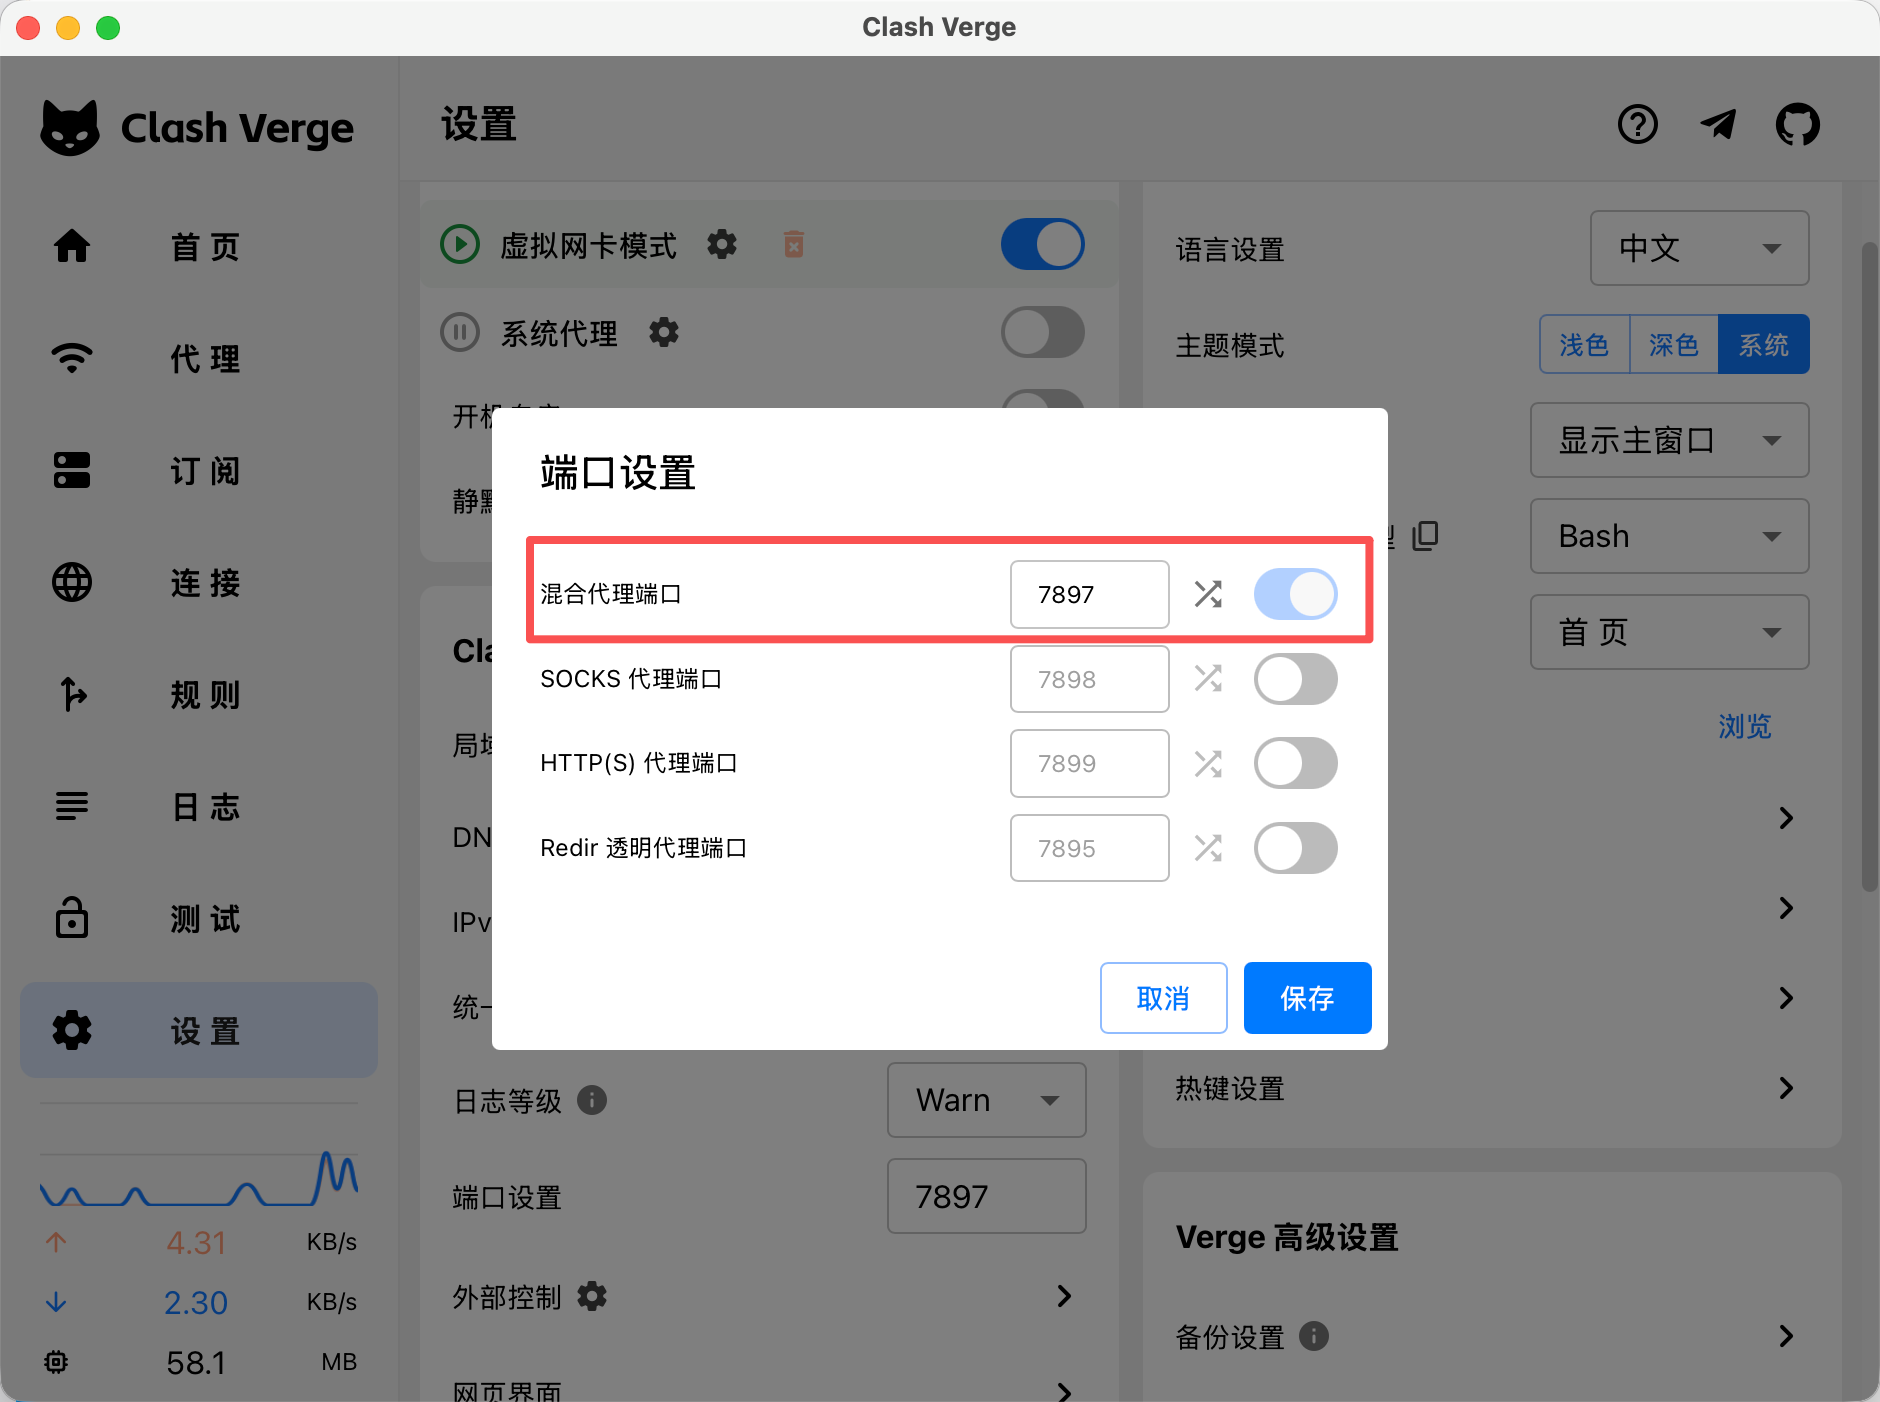Enable the SOCKS proxy port switch
Viewport: 1880px width, 1402px height.
[x=1295, y=679]
